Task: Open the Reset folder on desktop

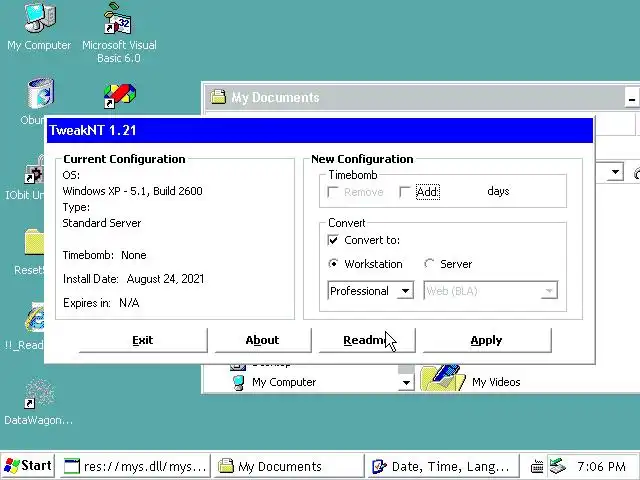Action: [33, 242]
